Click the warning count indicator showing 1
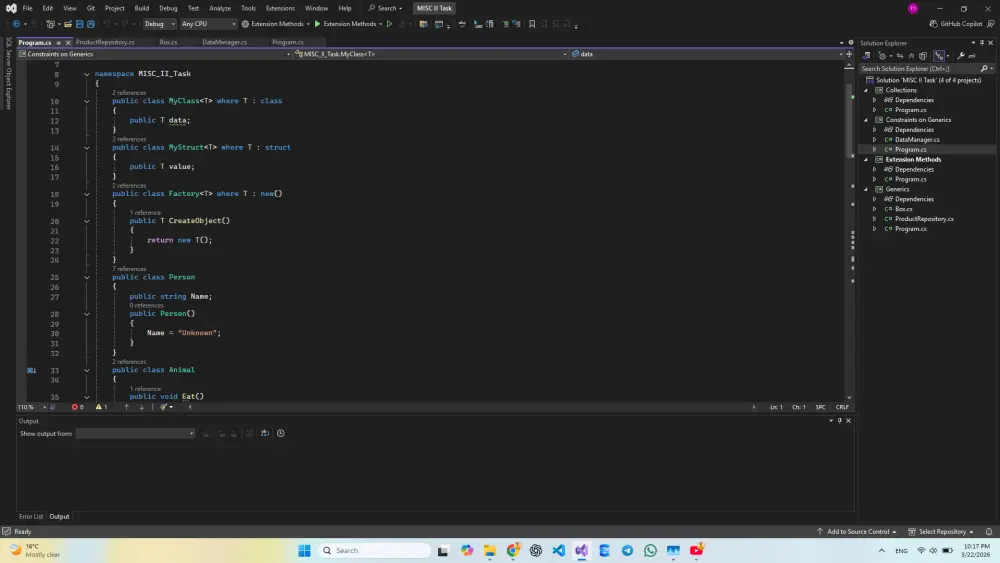Screen dimensions: 1000x563 (x=101, y=407)
